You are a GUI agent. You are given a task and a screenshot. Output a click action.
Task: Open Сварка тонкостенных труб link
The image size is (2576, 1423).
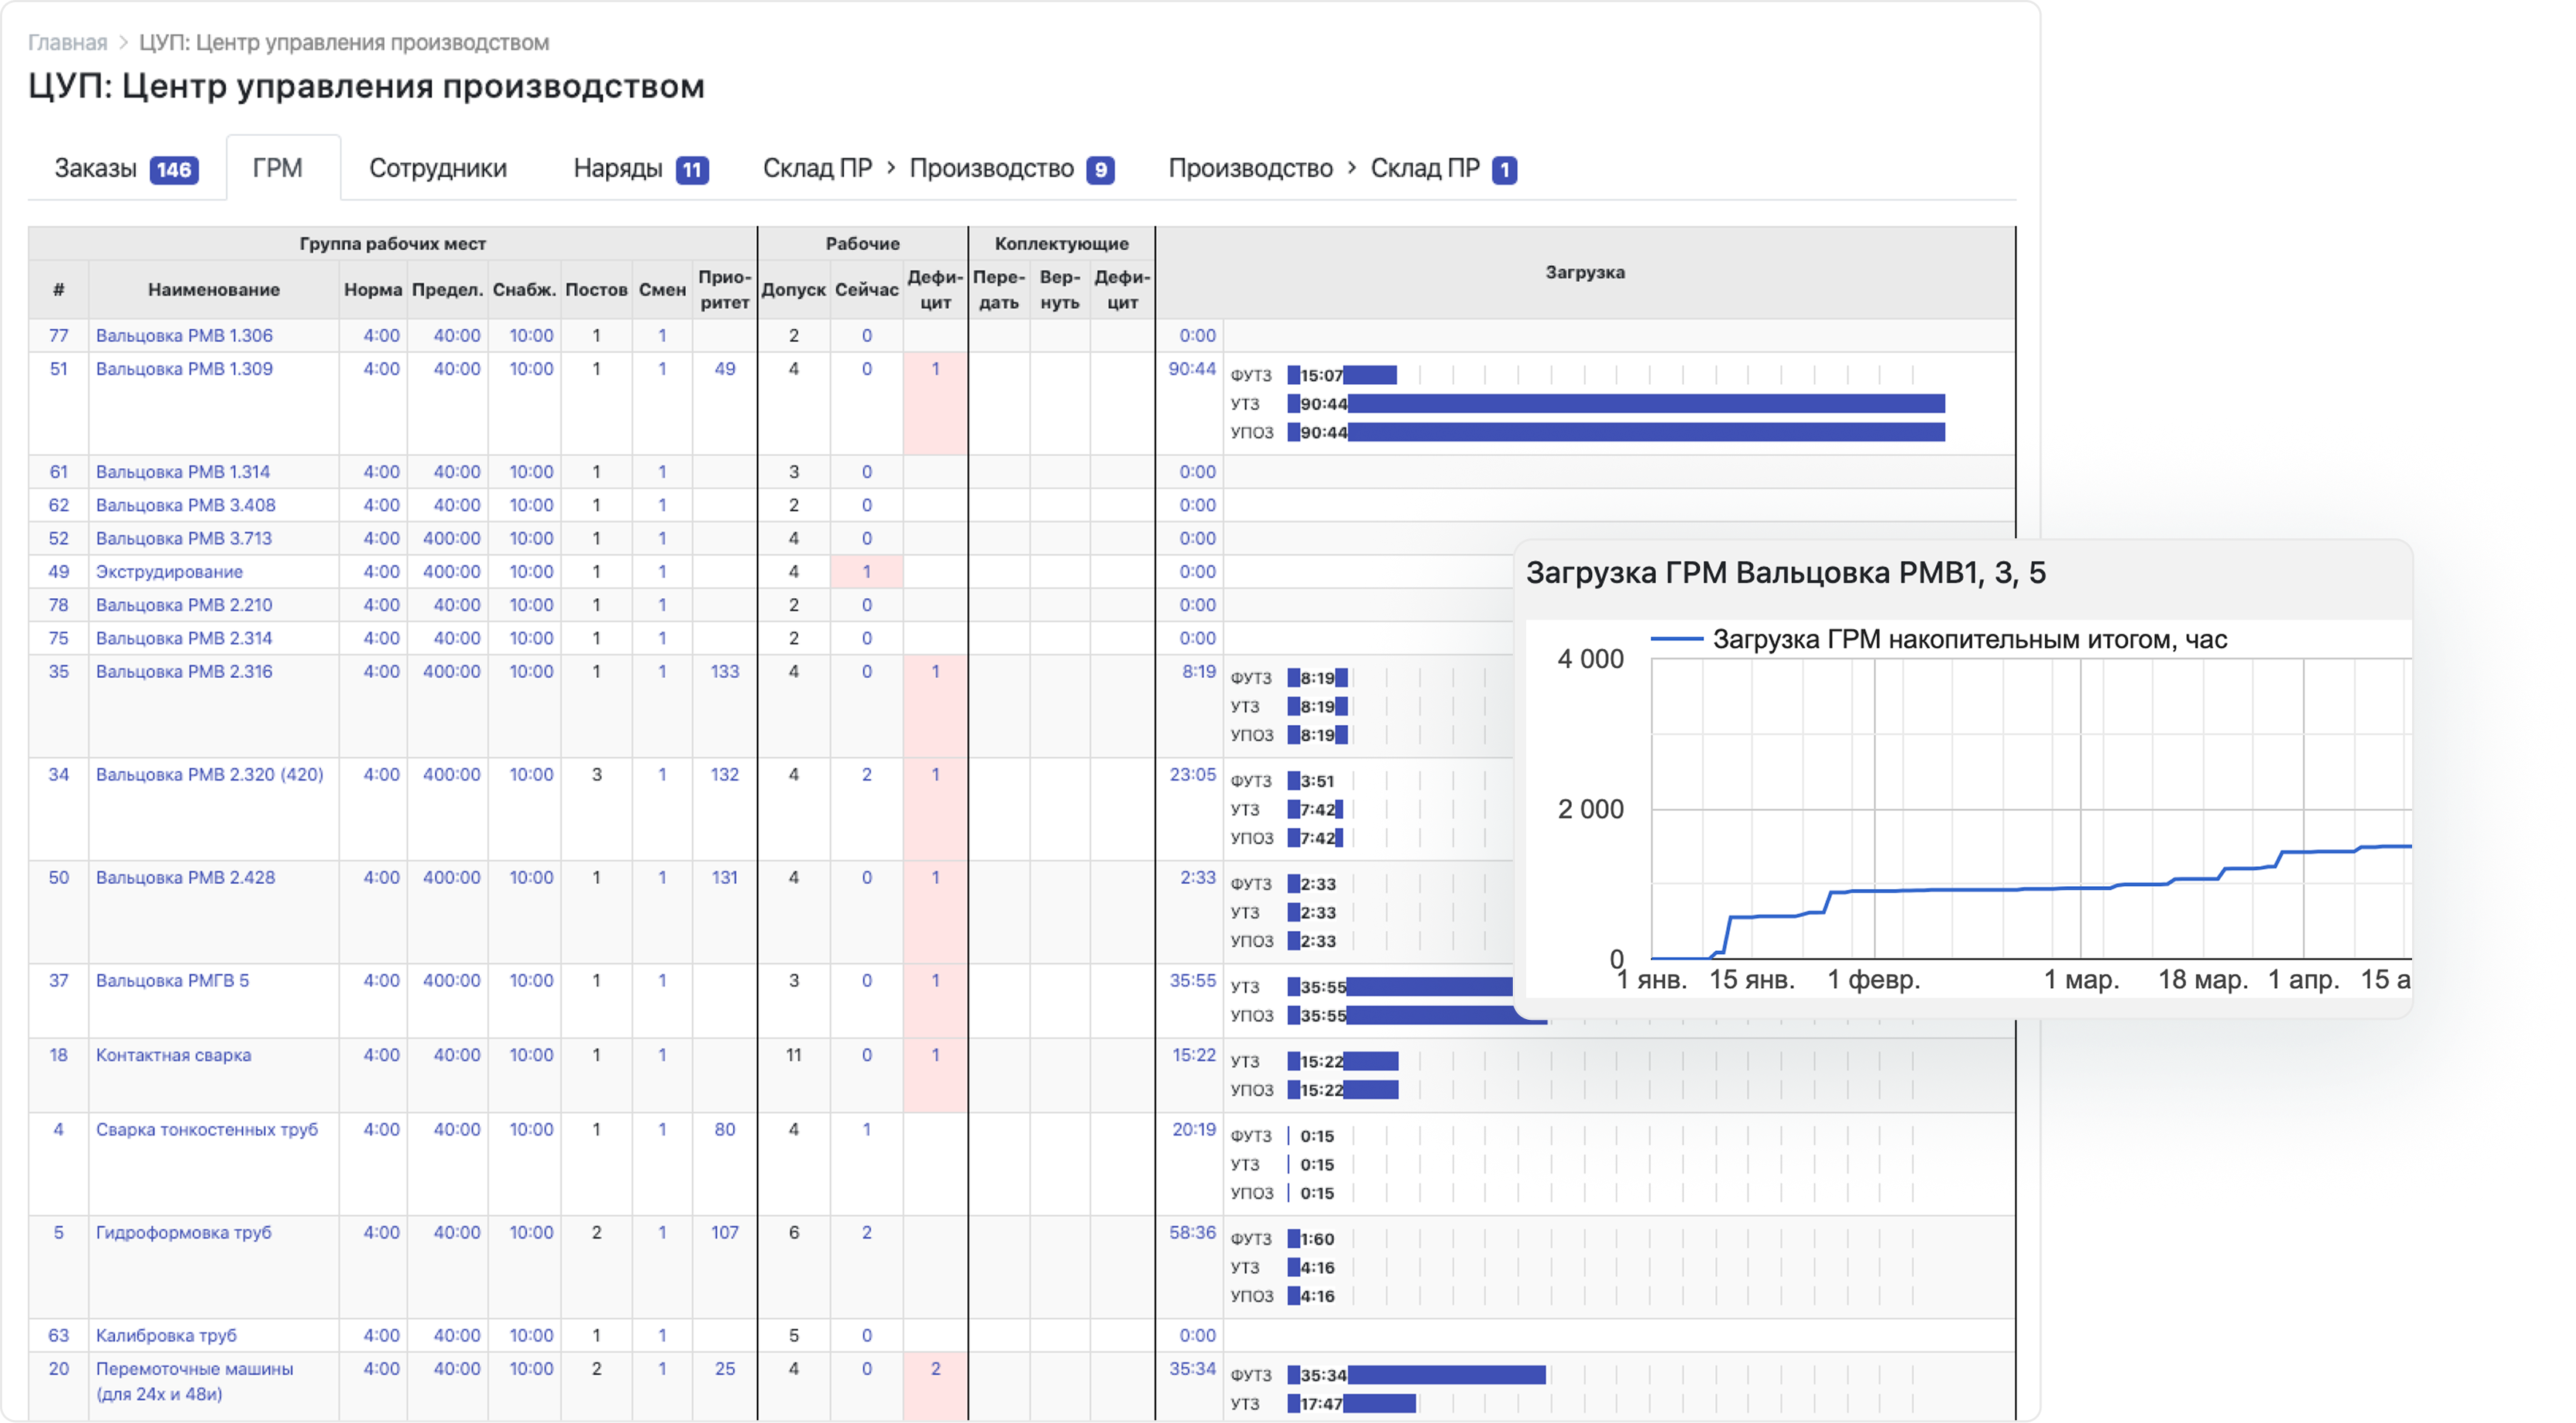click(x=207, y=1129)
